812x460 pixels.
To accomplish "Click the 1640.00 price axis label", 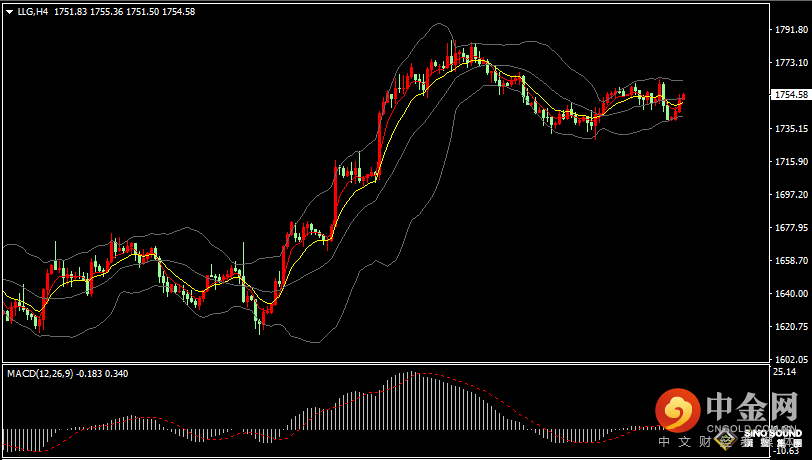I will tap(791, 294).
